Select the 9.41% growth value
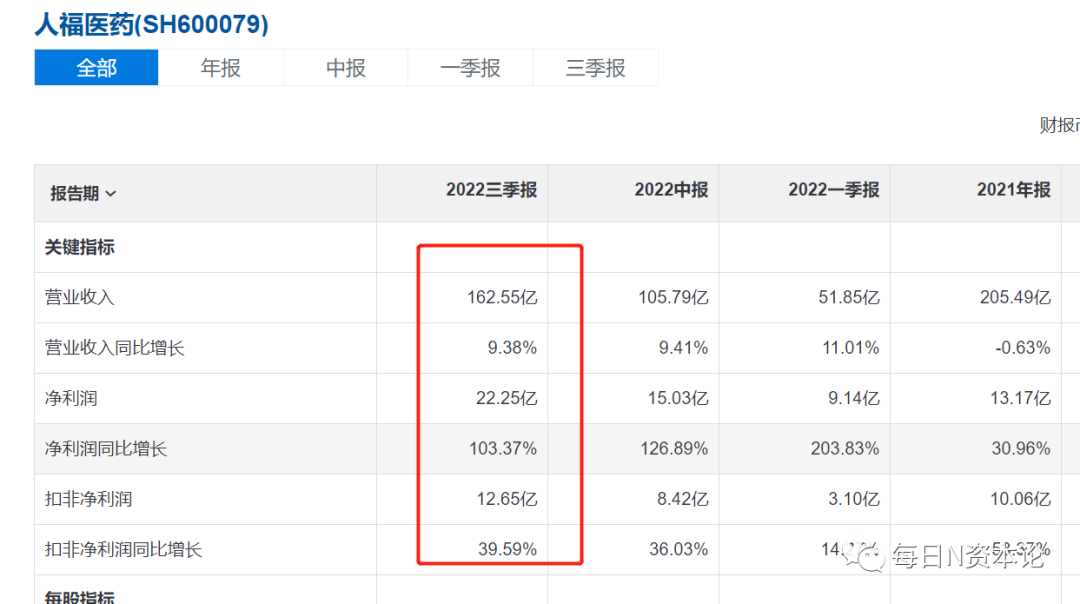The height and width of the screenshot is (604, 1080). coord(683,348)
